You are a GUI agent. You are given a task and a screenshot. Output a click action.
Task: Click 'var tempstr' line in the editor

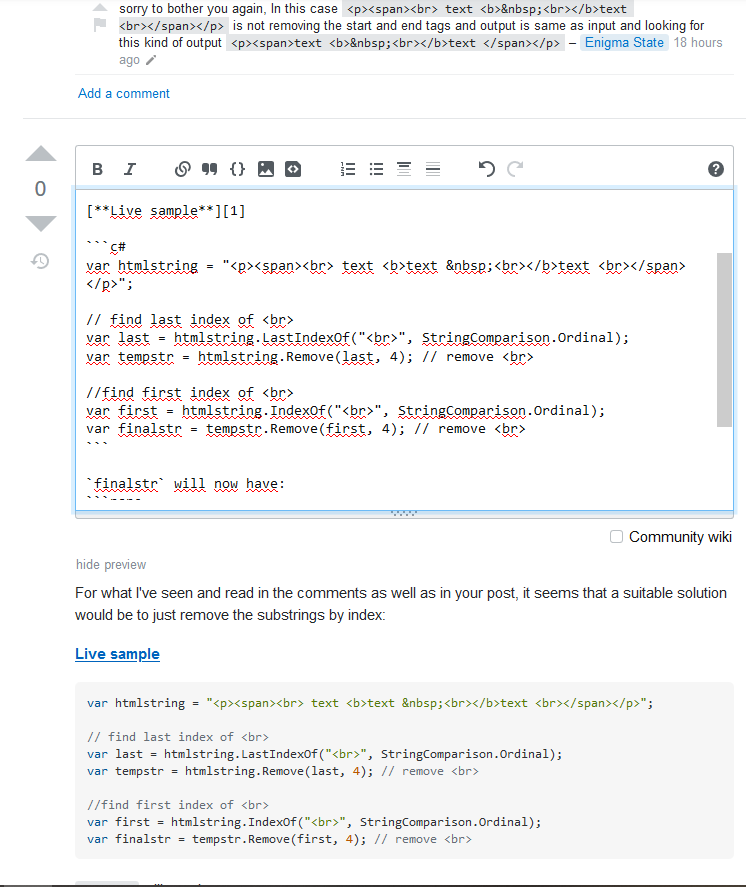[x=310, y=357]
